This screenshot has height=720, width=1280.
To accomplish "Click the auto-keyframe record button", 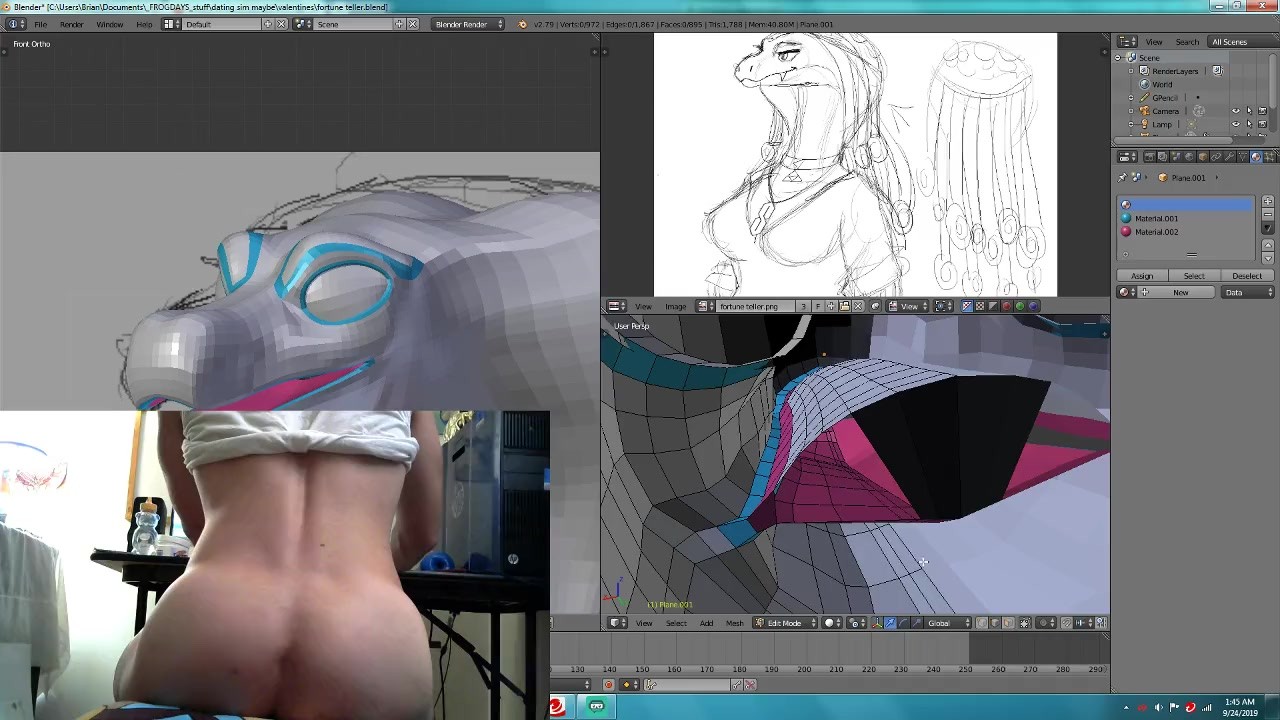I will [x=608, y=685].
